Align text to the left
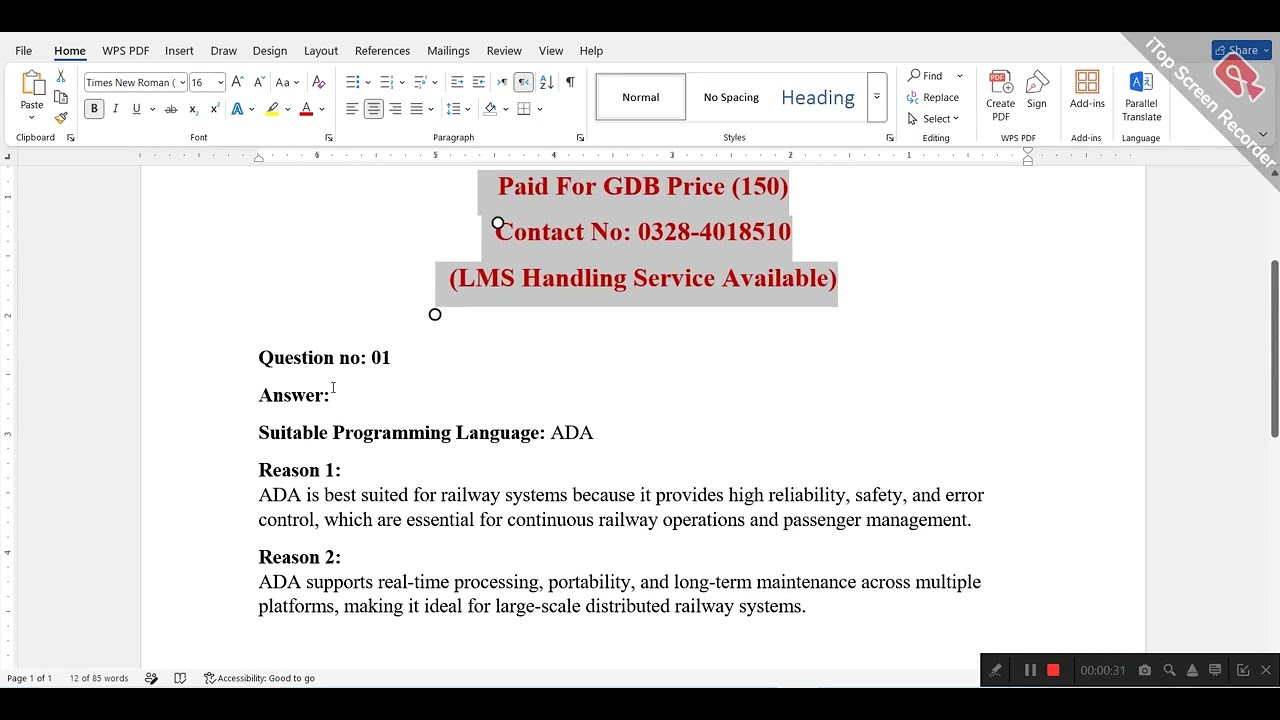 click(352, 109)
